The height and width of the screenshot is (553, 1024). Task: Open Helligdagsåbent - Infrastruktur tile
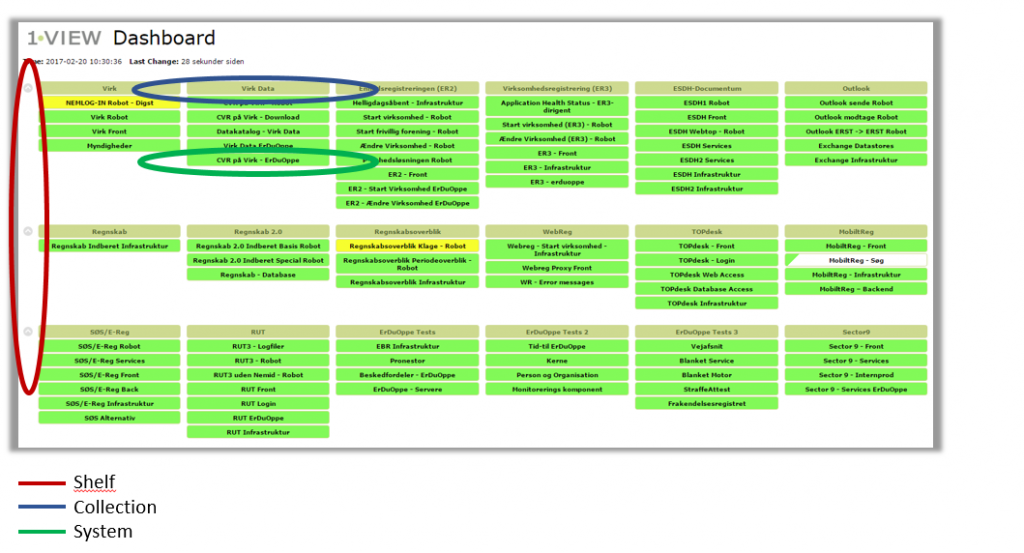pyautogui.click(x=408, y=103)
